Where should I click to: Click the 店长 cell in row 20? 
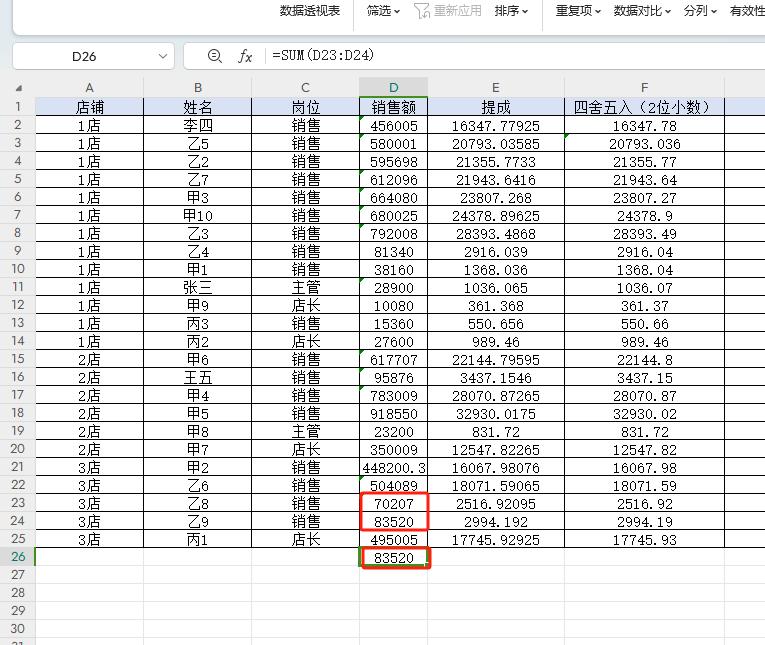coord(305,450)
